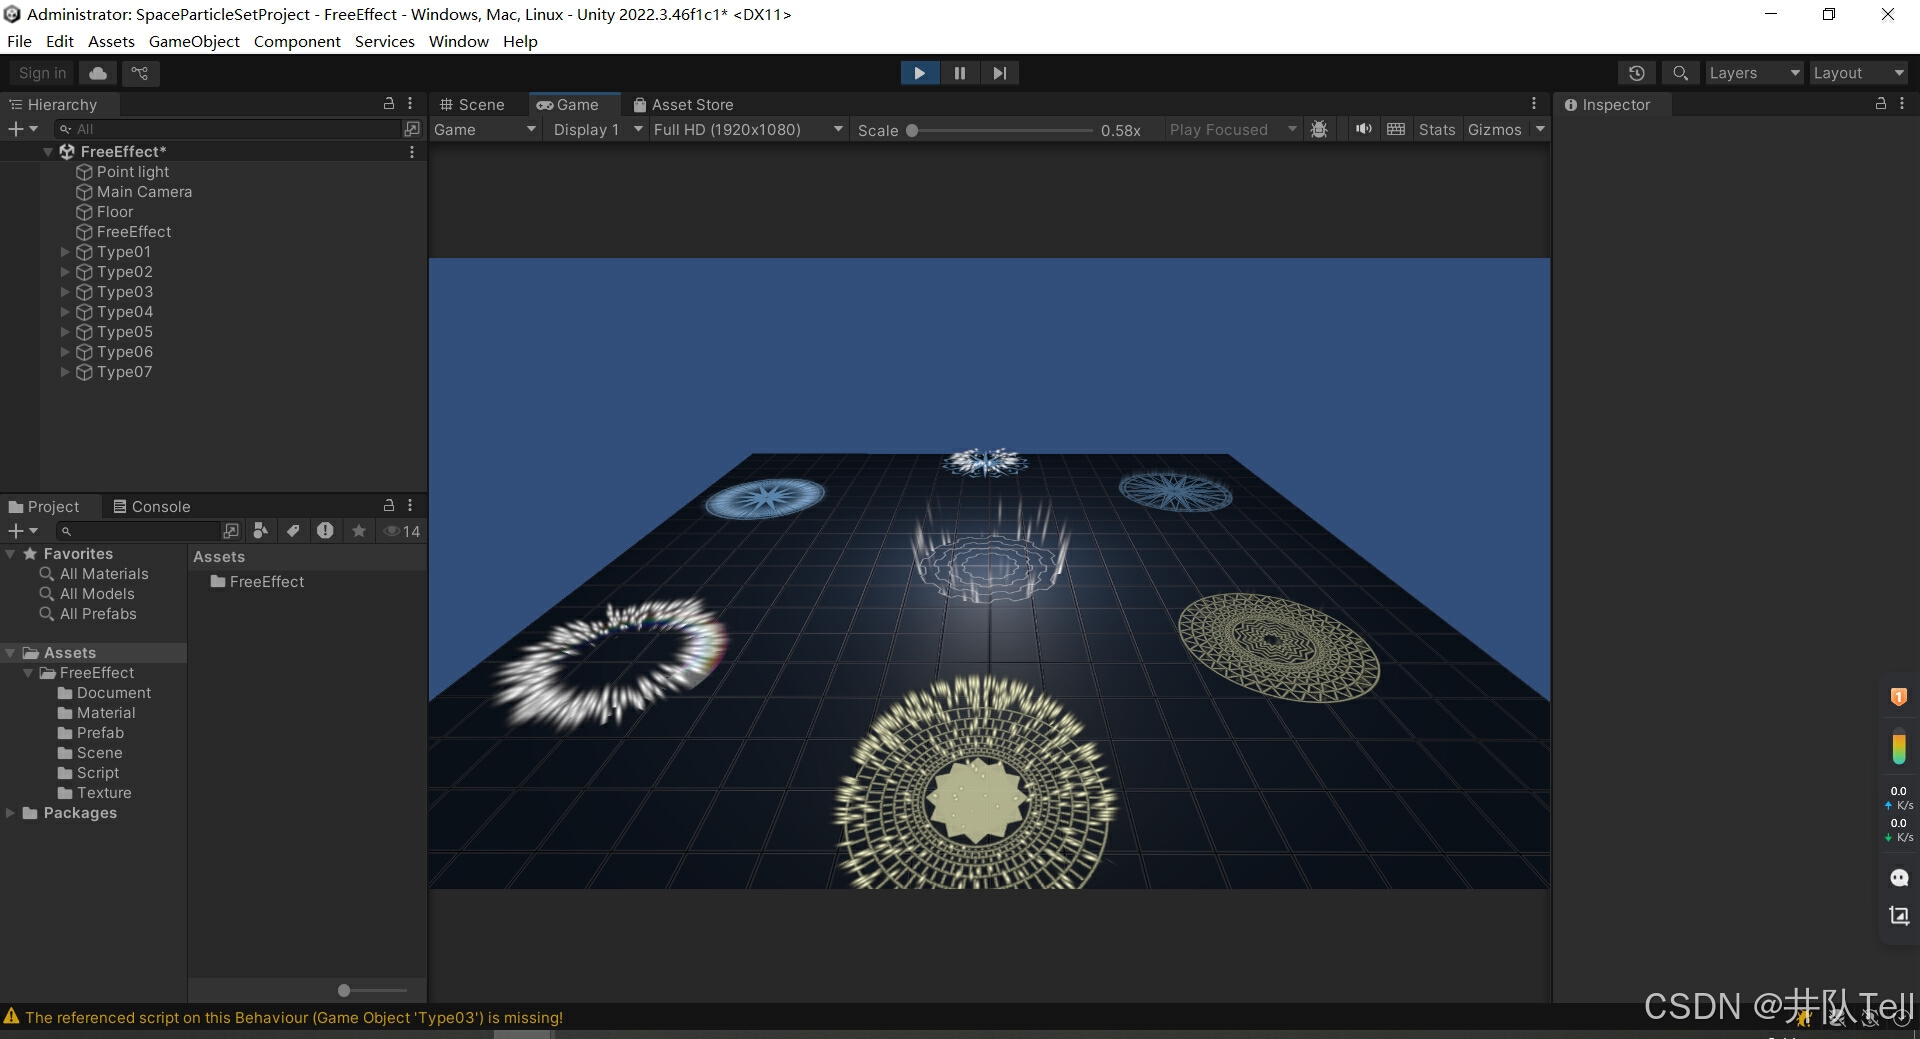Click the Project create plus button
The height and width of the screenshot is (1039, 1920).
point(22,531)
